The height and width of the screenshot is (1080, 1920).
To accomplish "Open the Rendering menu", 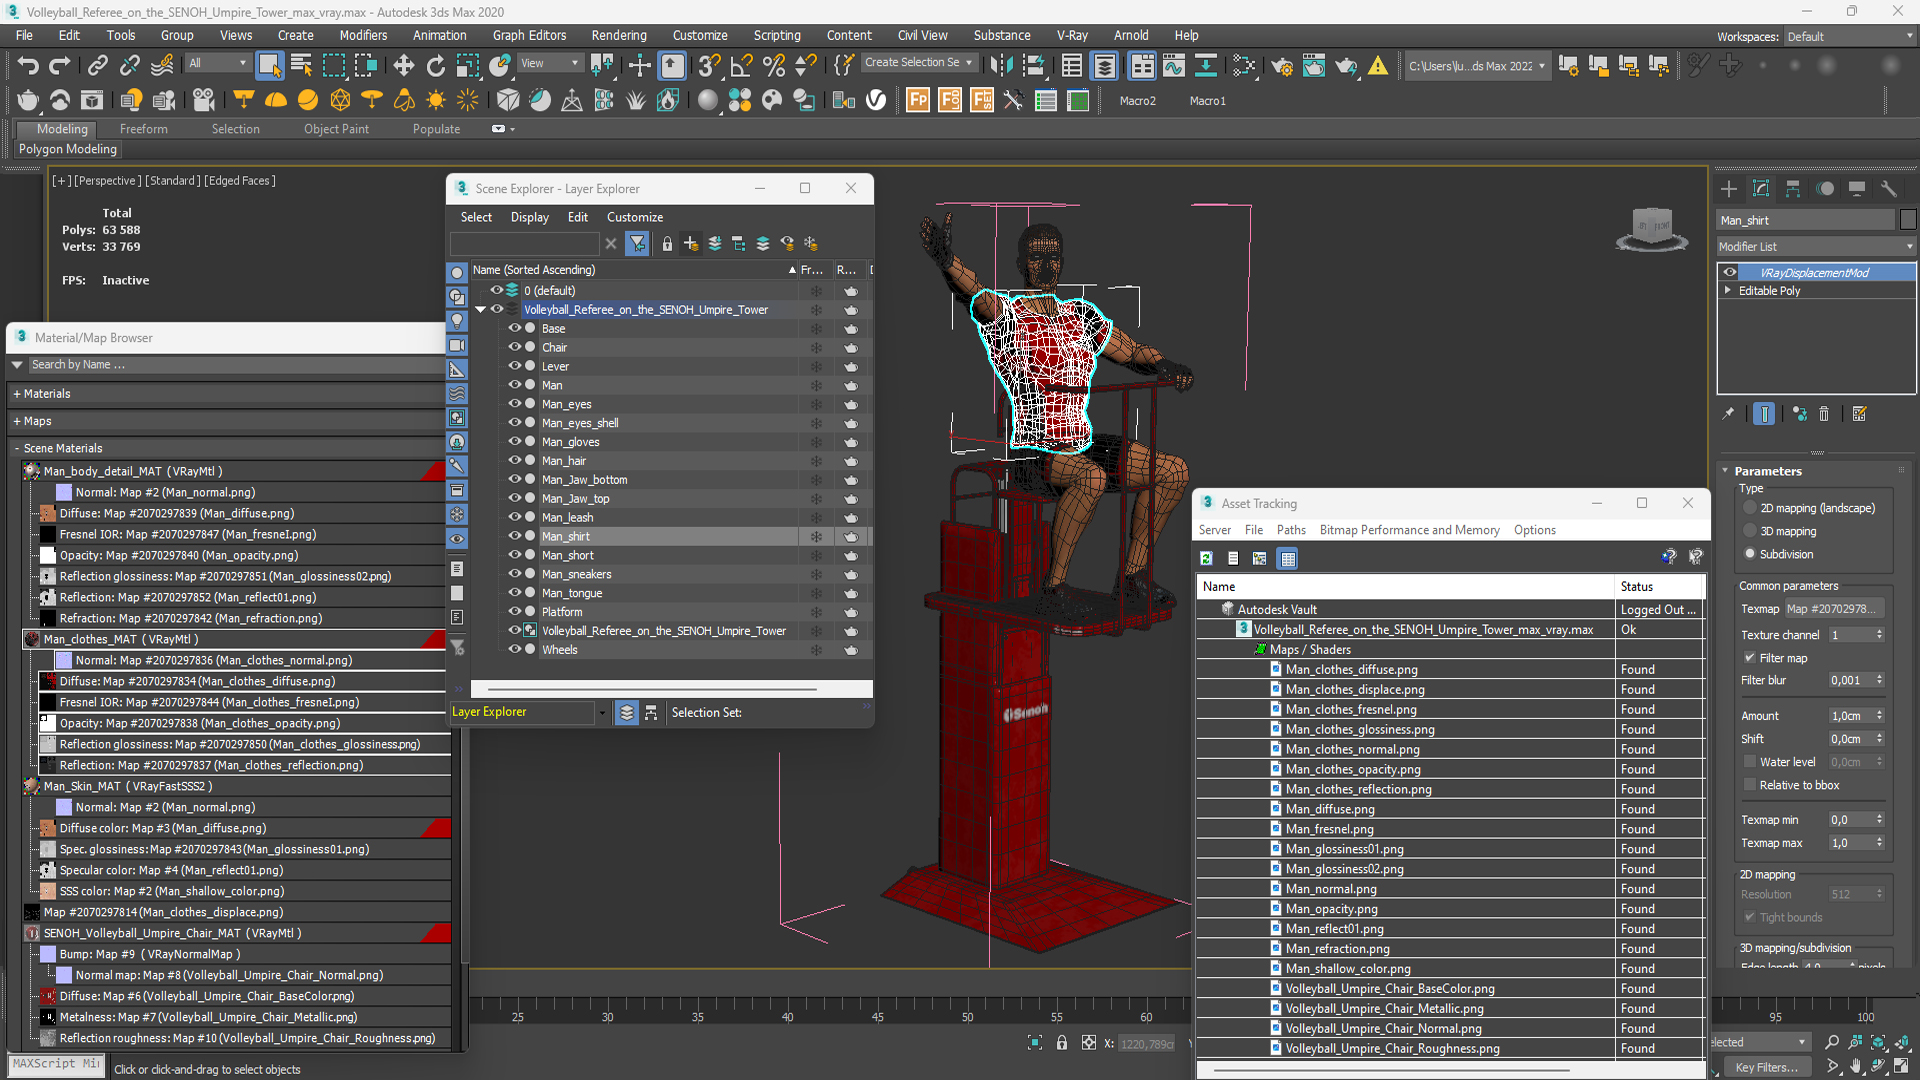I will pos(618,35).
